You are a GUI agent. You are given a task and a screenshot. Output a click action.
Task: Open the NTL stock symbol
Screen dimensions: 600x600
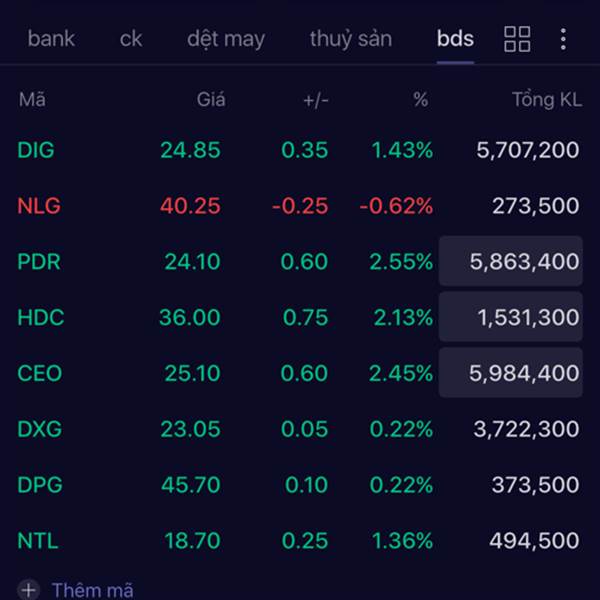[x=37, y=541]
